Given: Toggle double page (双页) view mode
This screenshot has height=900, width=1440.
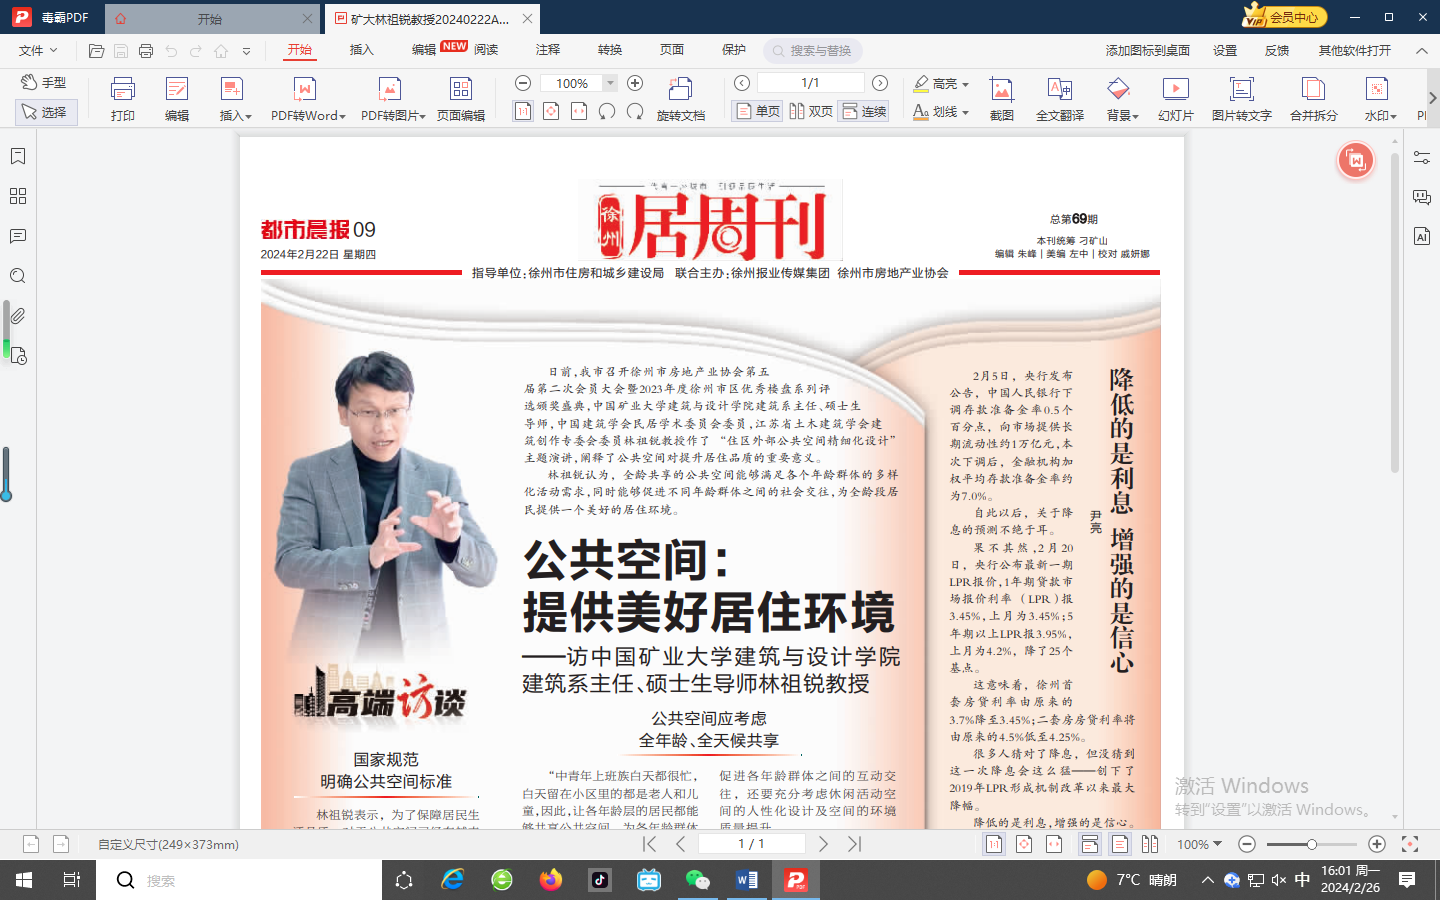Looking at the screenshot, I should [811, 111].
